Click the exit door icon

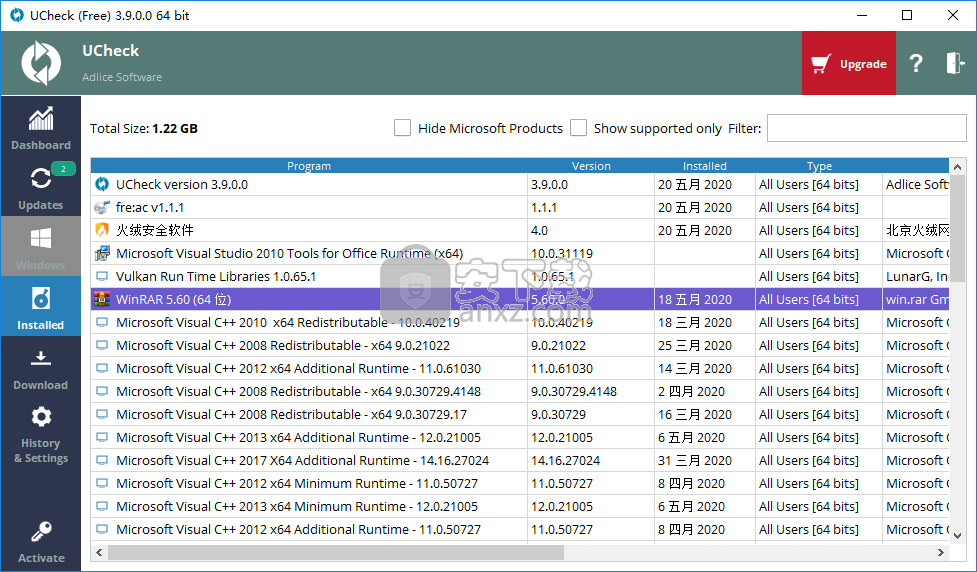[x=955, y=63]
